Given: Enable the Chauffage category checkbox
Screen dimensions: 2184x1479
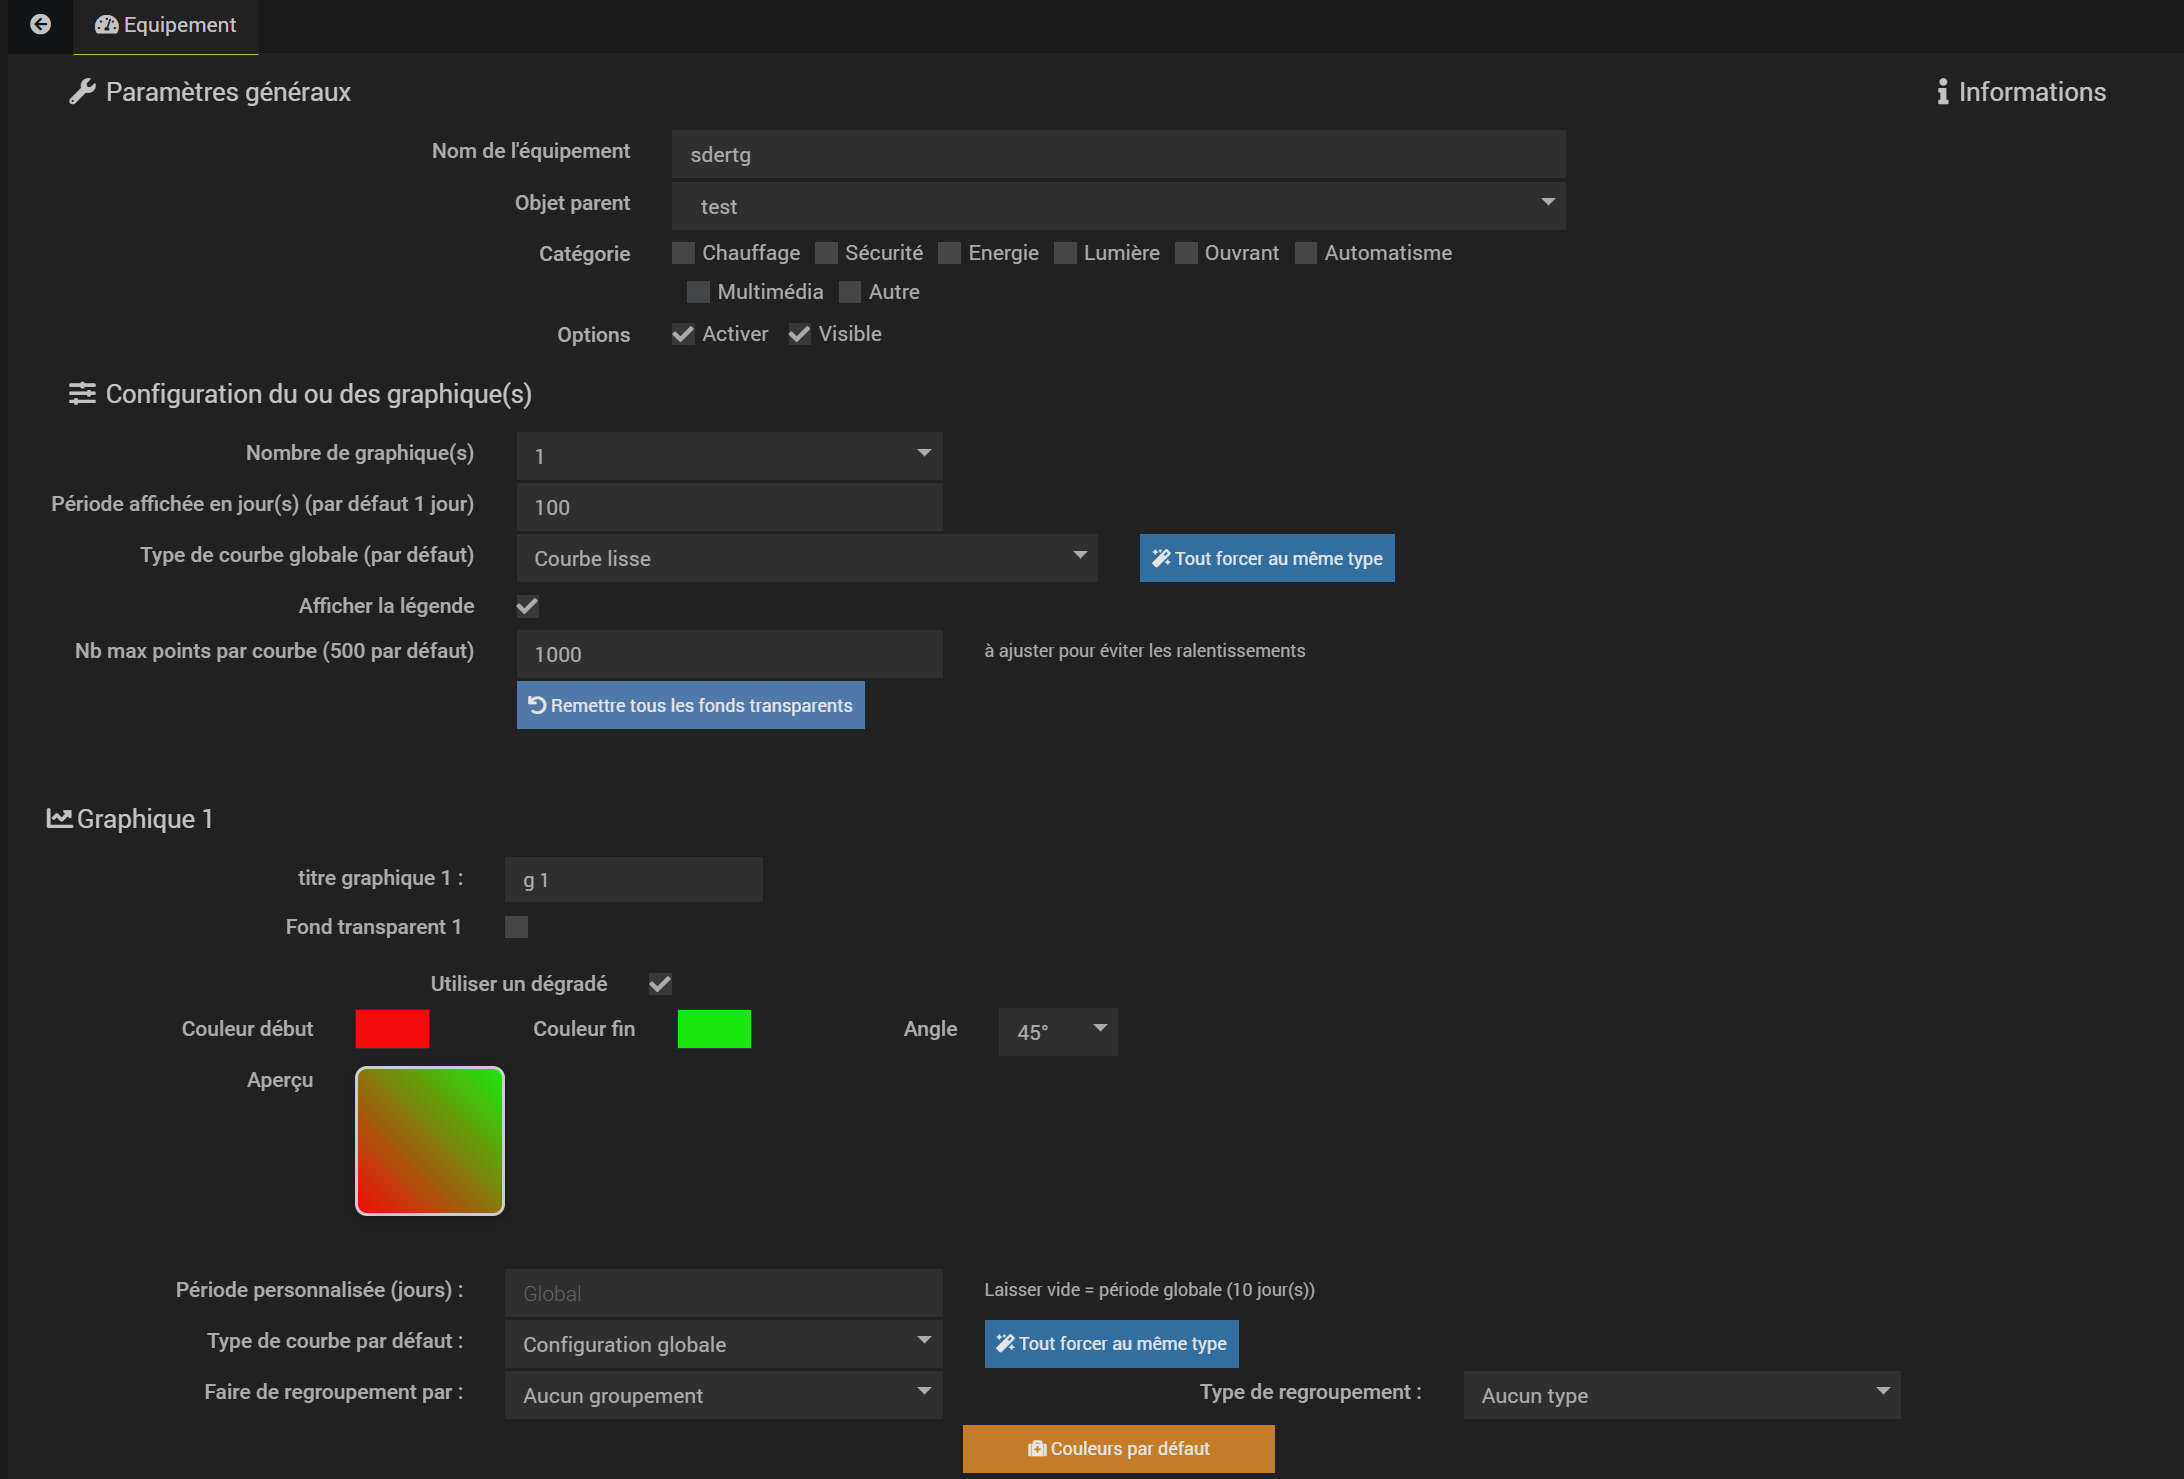Looking at the screenshot, I should click(x=683, y=253).
